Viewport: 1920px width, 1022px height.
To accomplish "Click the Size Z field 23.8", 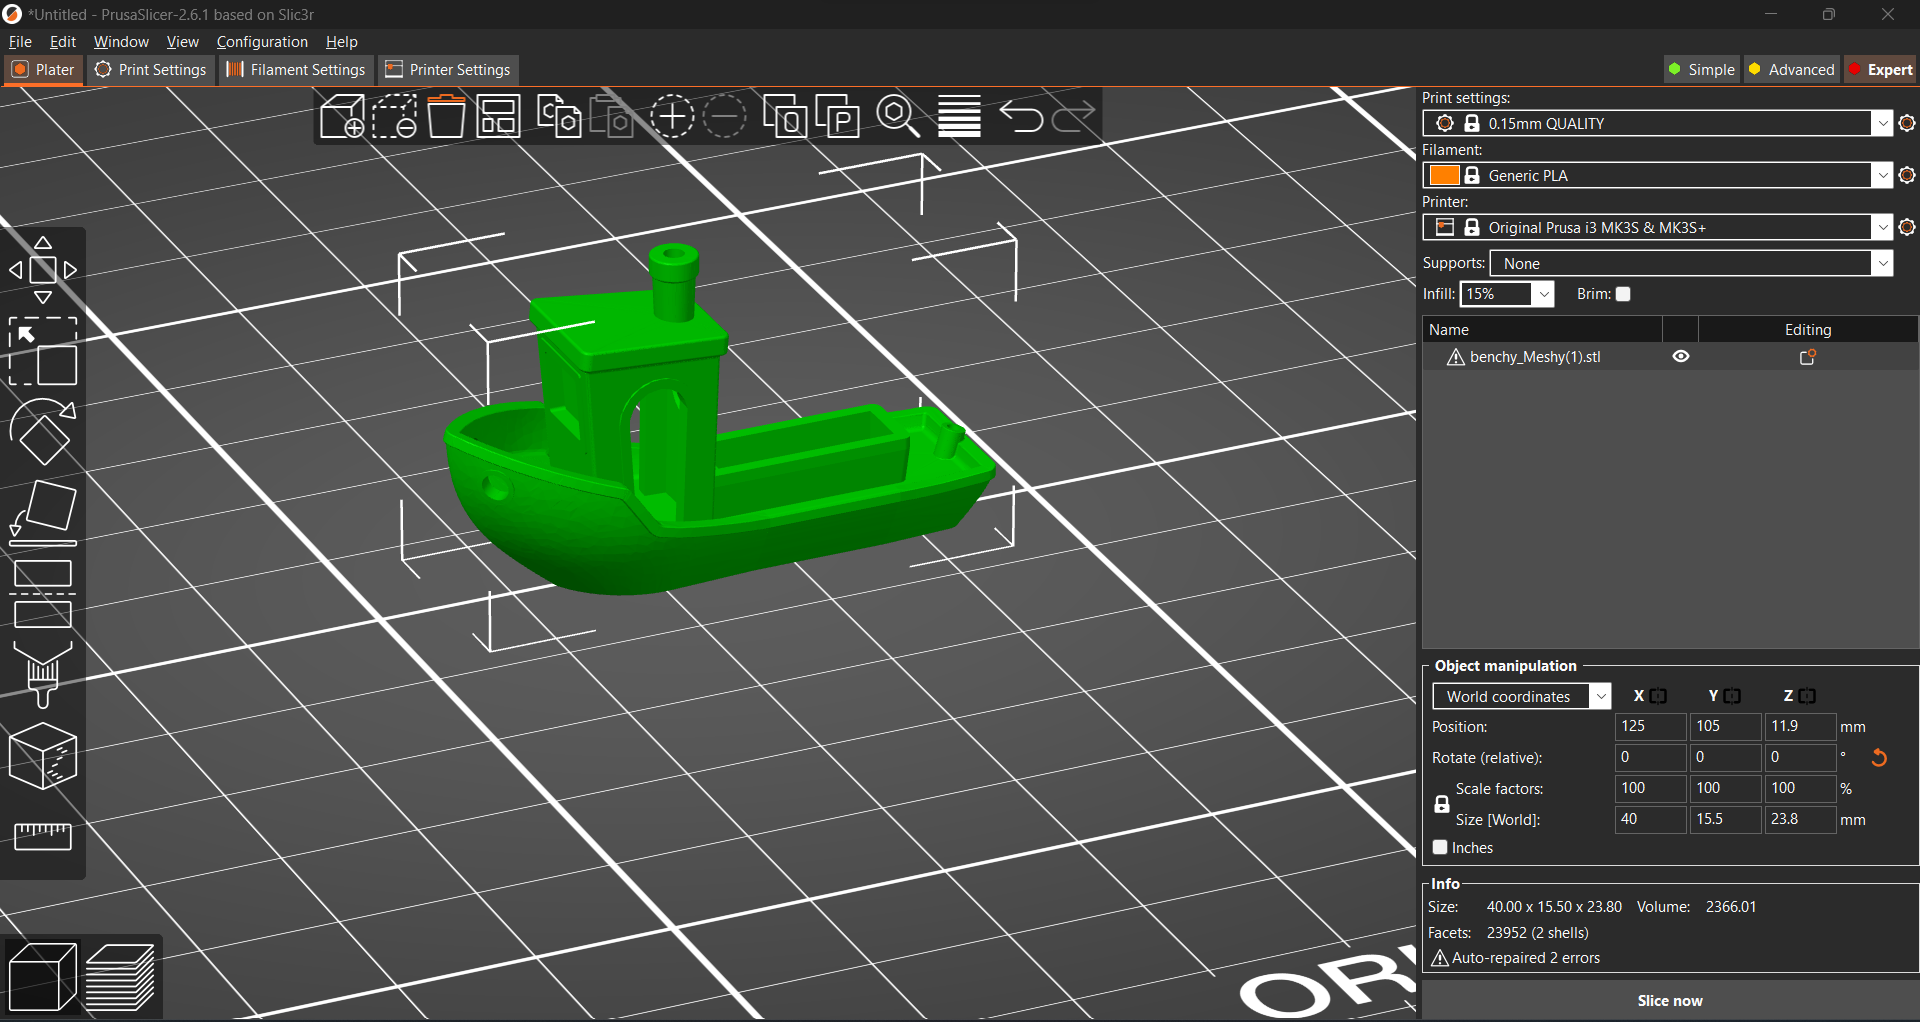I will [1801, 819].
